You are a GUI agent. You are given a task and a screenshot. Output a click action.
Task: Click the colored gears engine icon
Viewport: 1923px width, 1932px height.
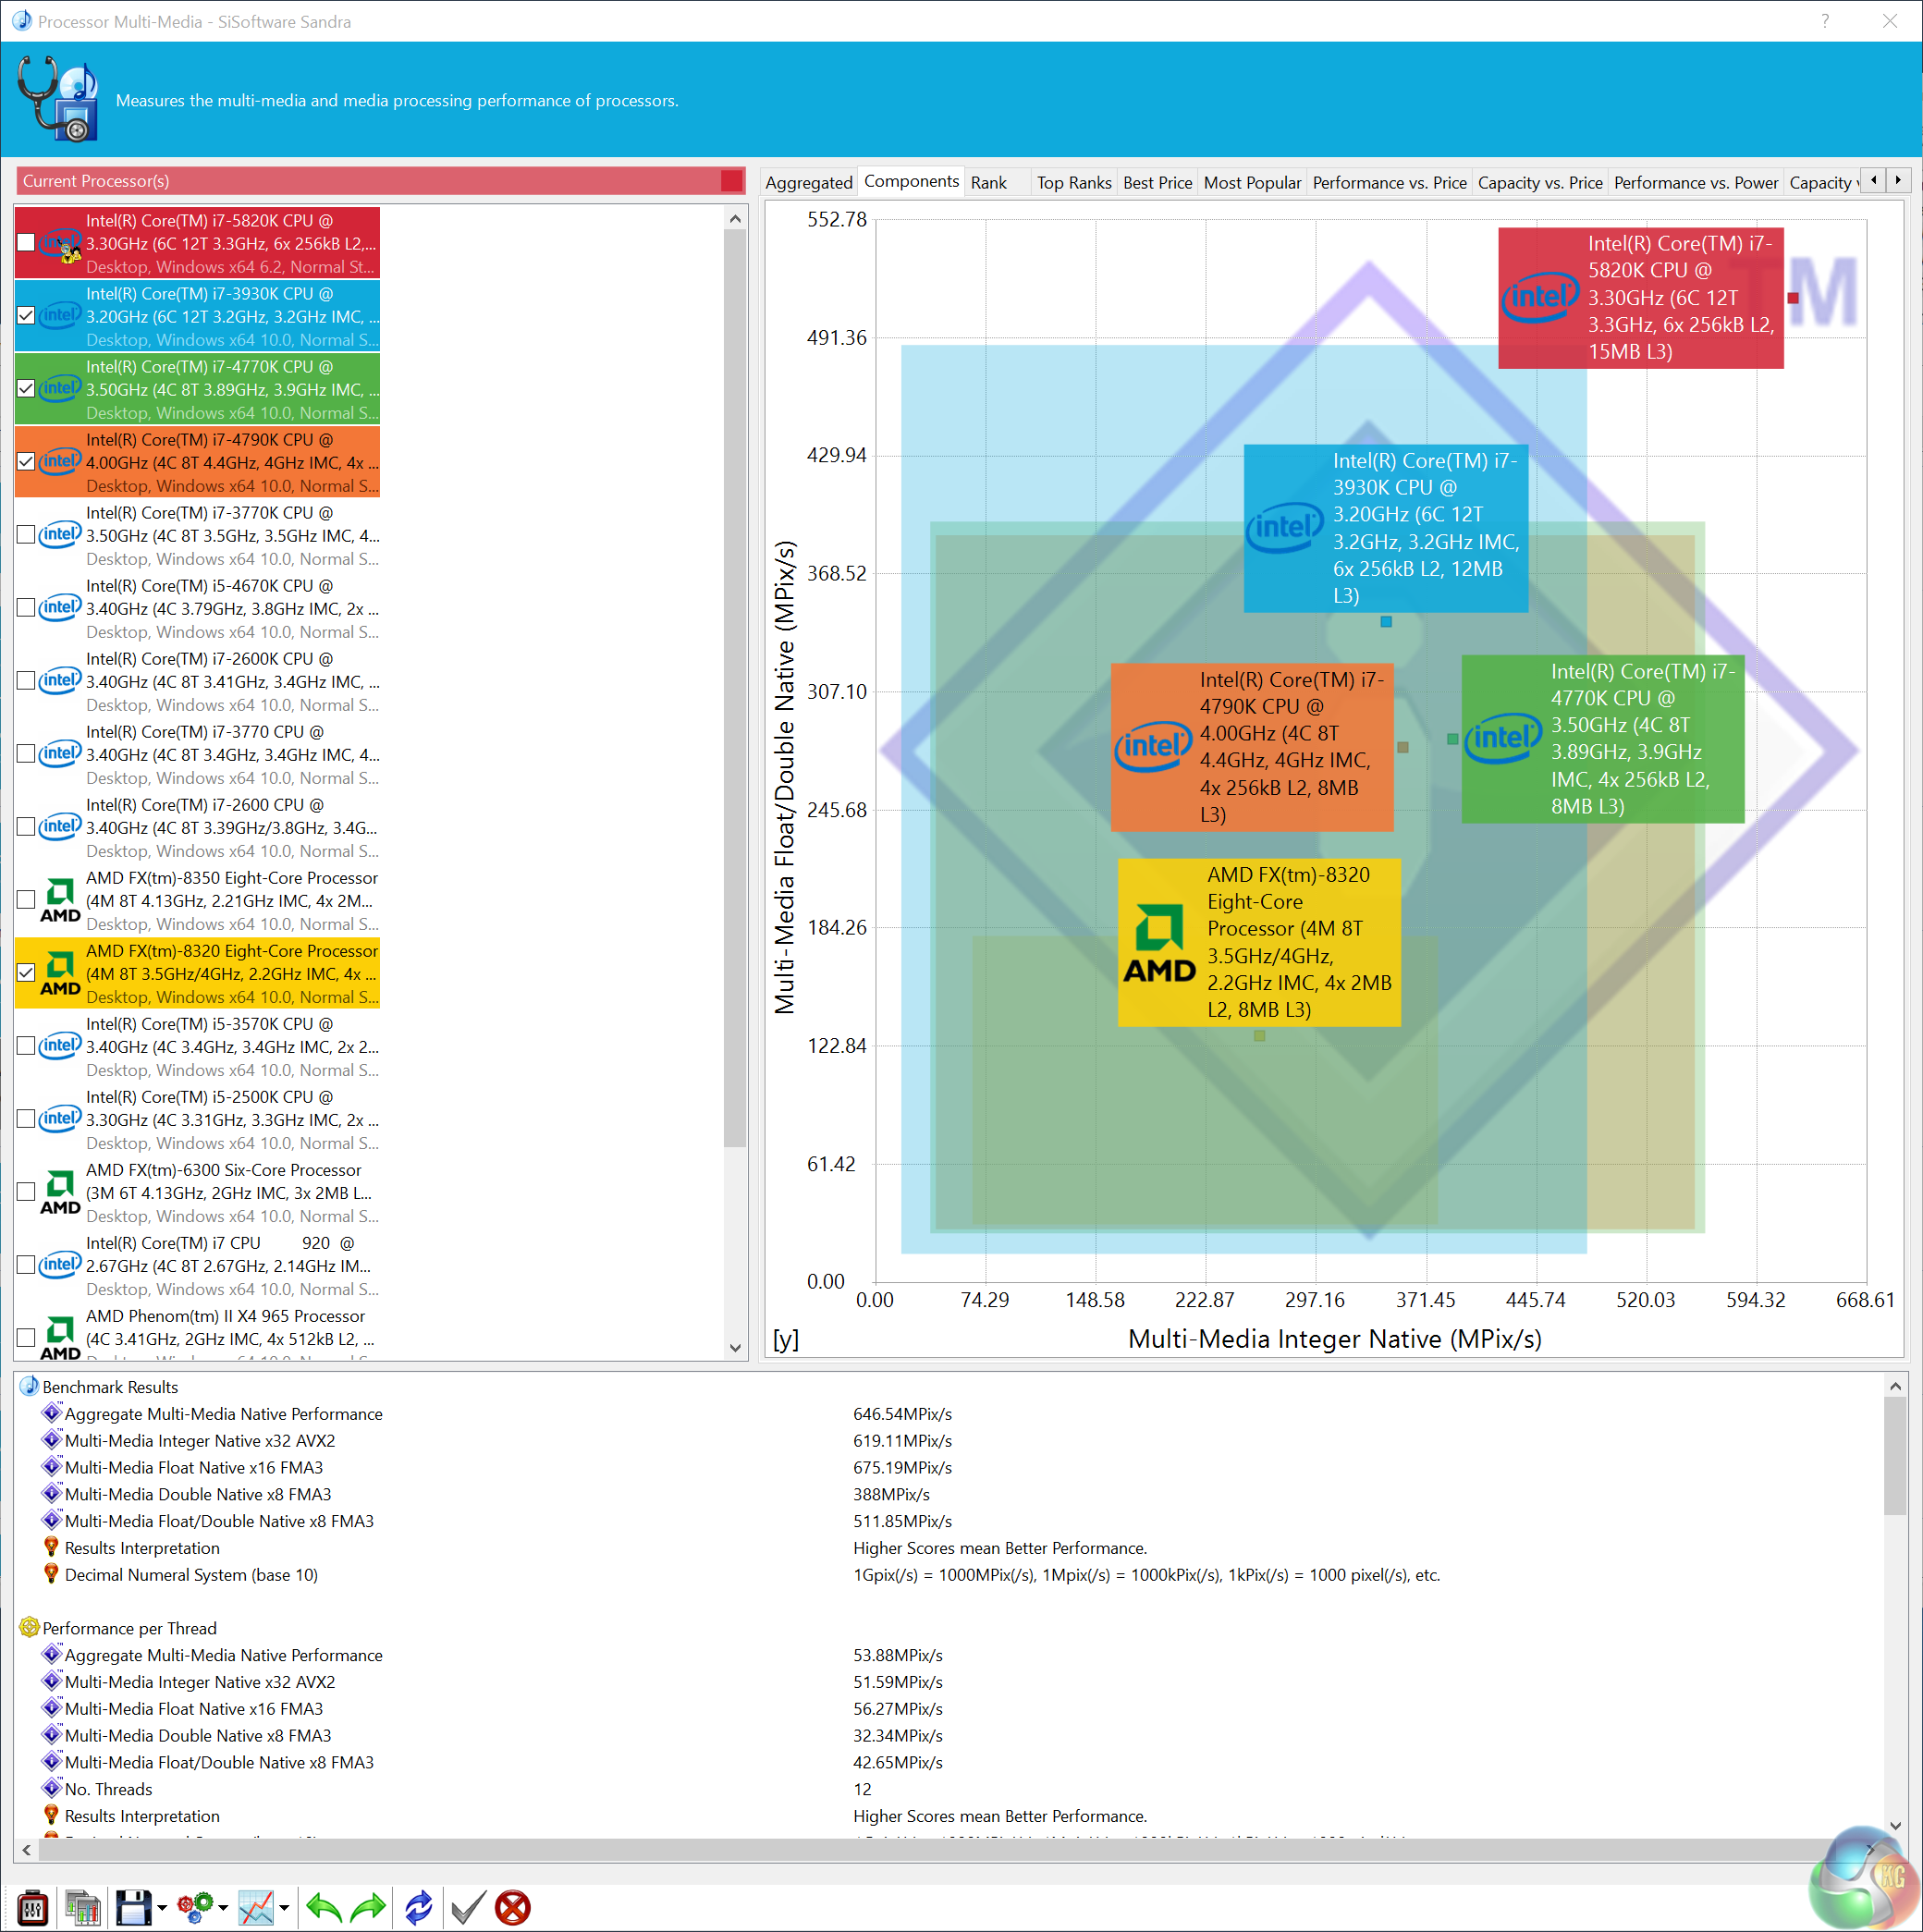pyautogui.click(x=195, y=1907)
